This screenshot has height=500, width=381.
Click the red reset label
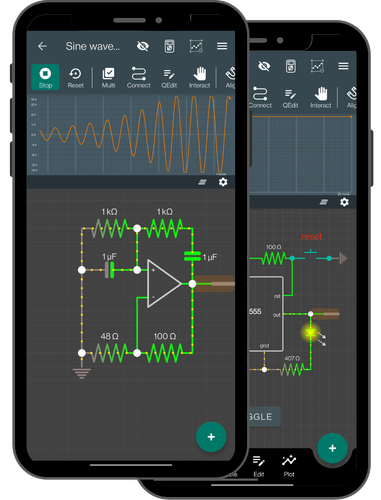pyautogui.click(x=312, y=237)
